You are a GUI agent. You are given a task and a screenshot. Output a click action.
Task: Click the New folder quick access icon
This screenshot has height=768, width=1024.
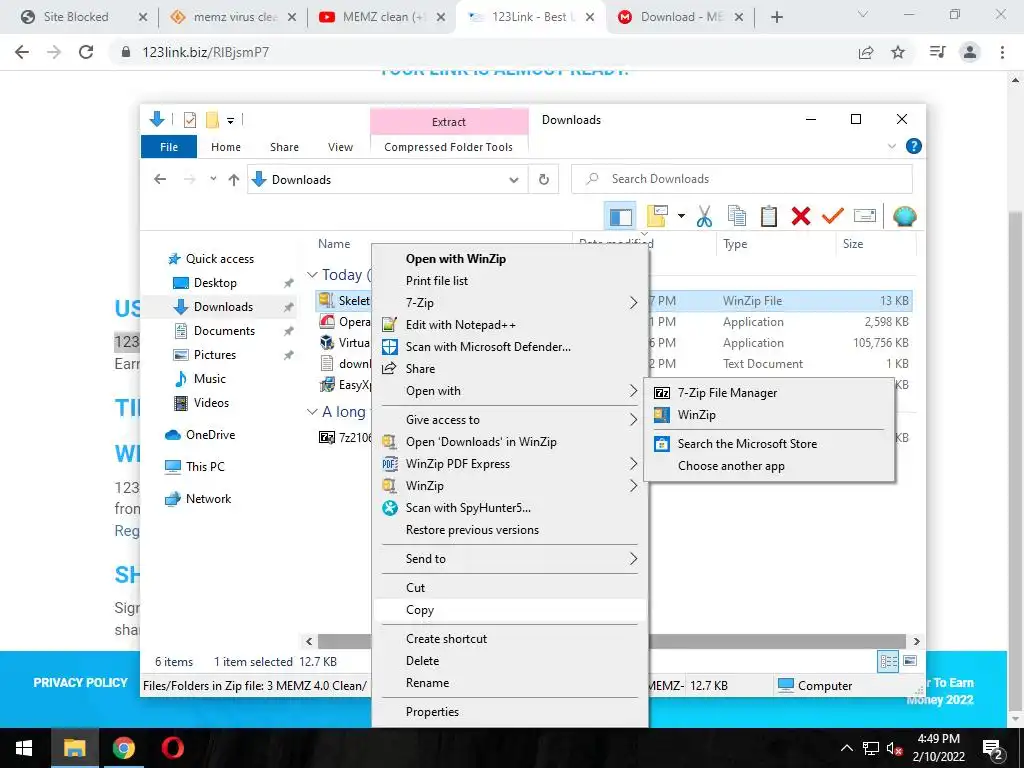point(212,120)
